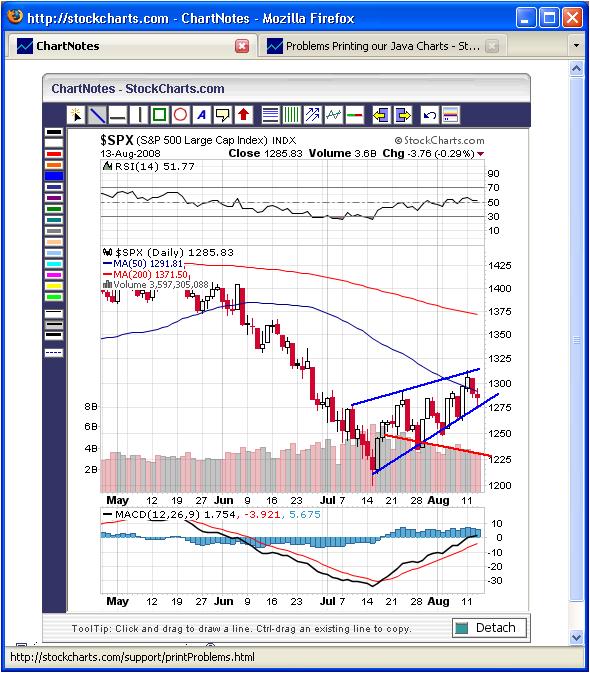
Task: Choose the vertical green lines cycle tool
Action: (x=291, y=115)
